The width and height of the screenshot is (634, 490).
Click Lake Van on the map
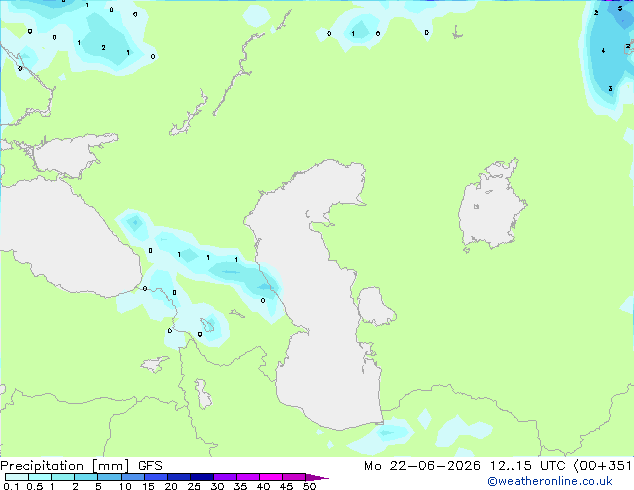coord(155,364)
